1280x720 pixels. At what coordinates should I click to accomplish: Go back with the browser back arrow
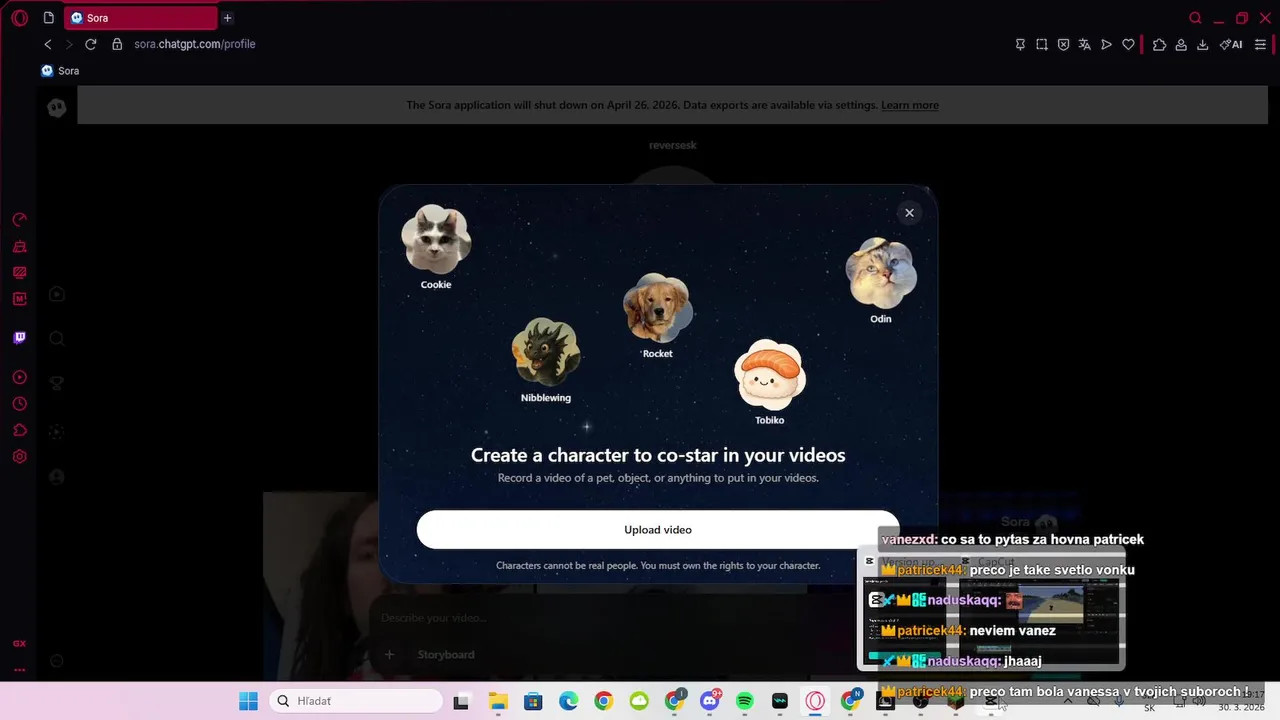coord(47,44)
